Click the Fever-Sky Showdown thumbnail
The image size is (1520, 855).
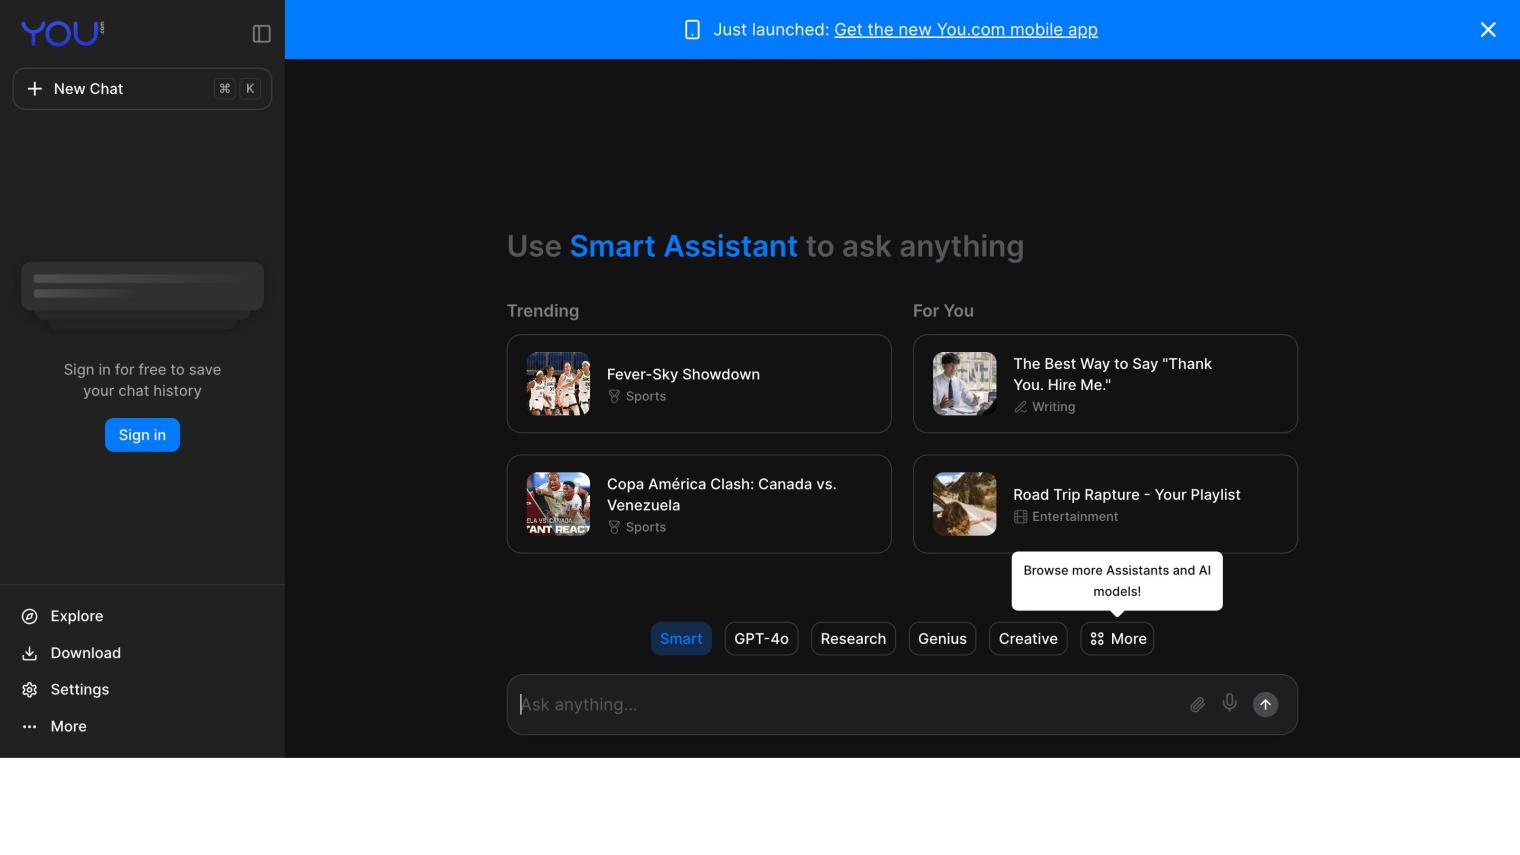(558, 384)
